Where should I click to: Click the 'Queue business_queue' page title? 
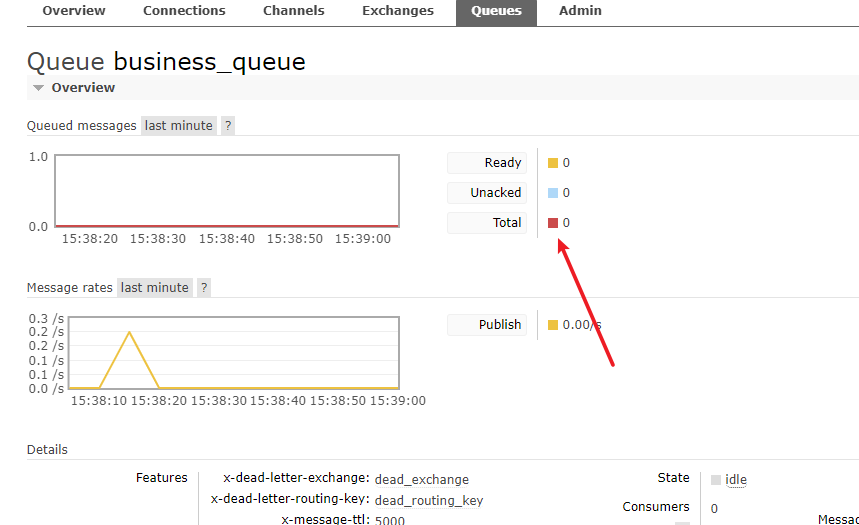[166, 62]
